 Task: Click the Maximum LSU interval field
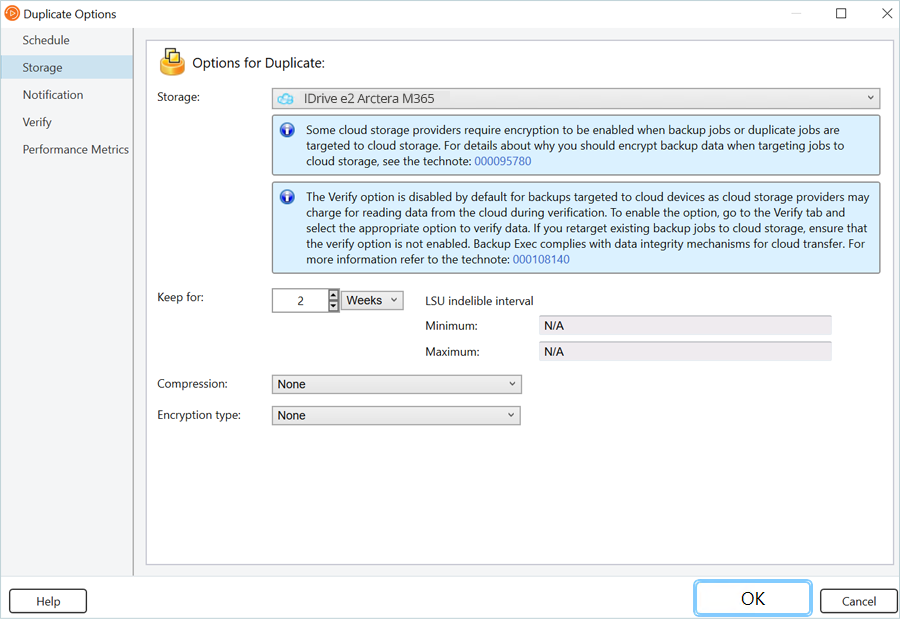click(x=685, y=351)
